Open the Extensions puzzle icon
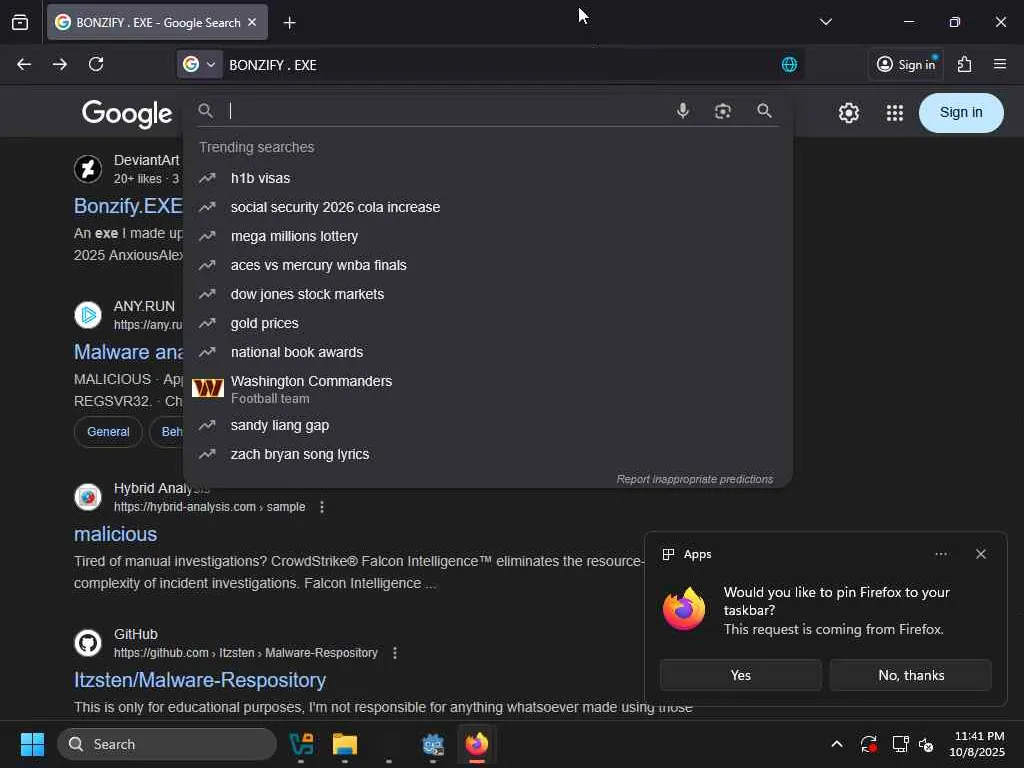This screenshot has height=768, width=1024. tap(965, 64)
